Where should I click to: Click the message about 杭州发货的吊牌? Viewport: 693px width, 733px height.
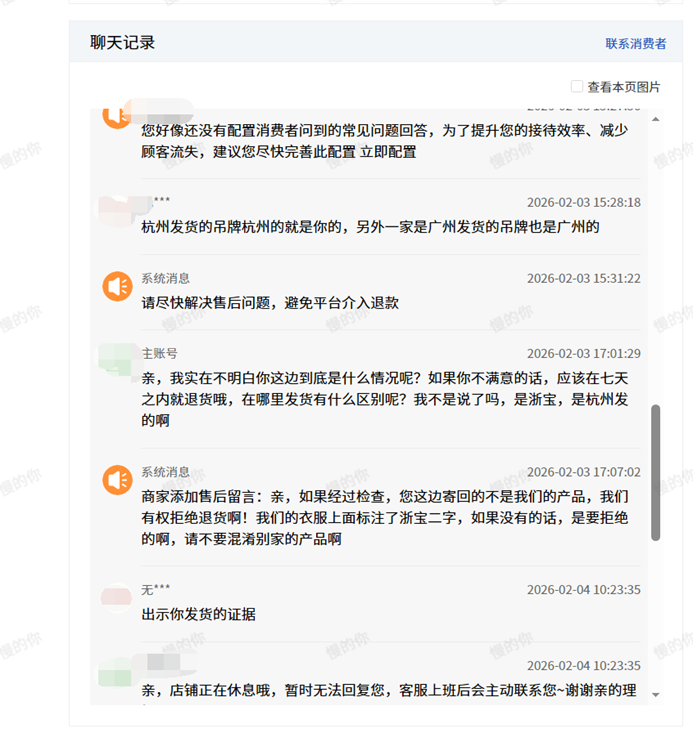click(x=370, y=227)
